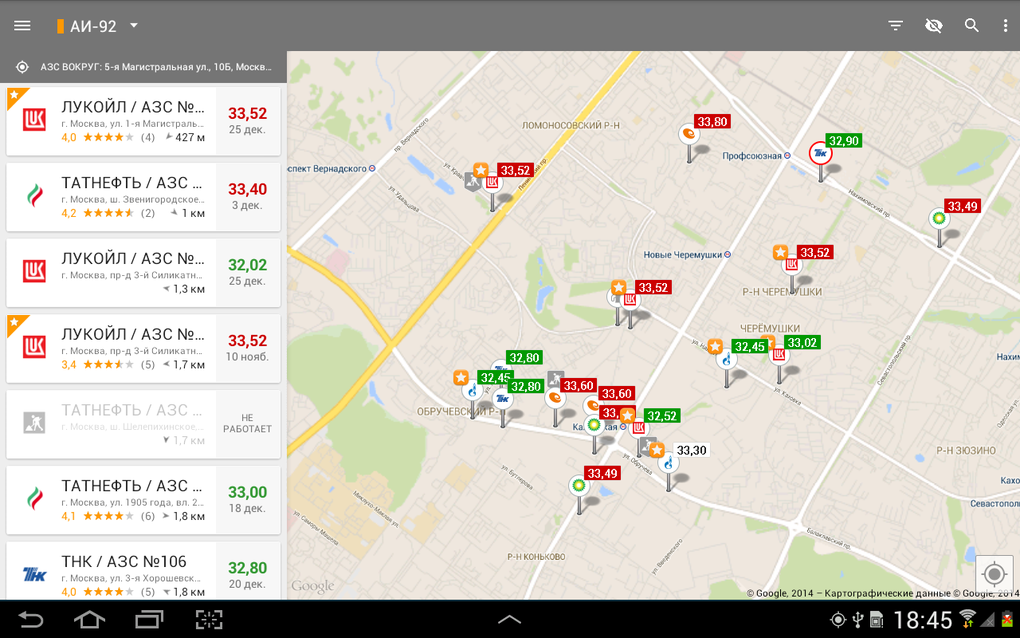Center the map on my location
This screenshot has height=638, width=1020.
993,574
